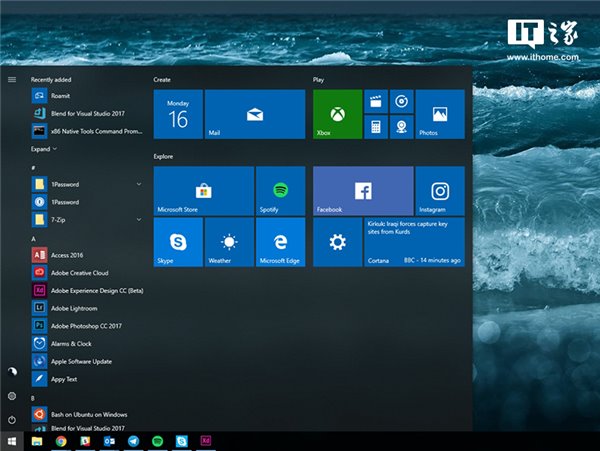Open File Explorer from the taskbar

[37, 441]
